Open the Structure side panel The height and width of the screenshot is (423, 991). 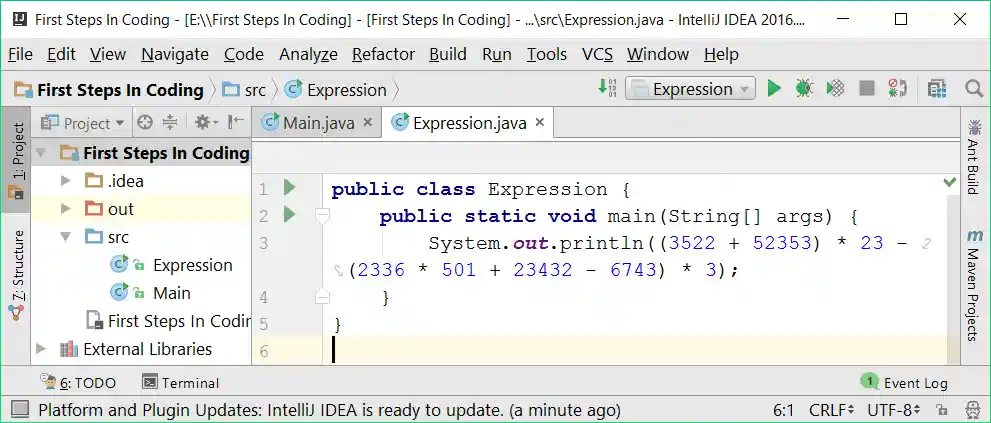point(16,274)
